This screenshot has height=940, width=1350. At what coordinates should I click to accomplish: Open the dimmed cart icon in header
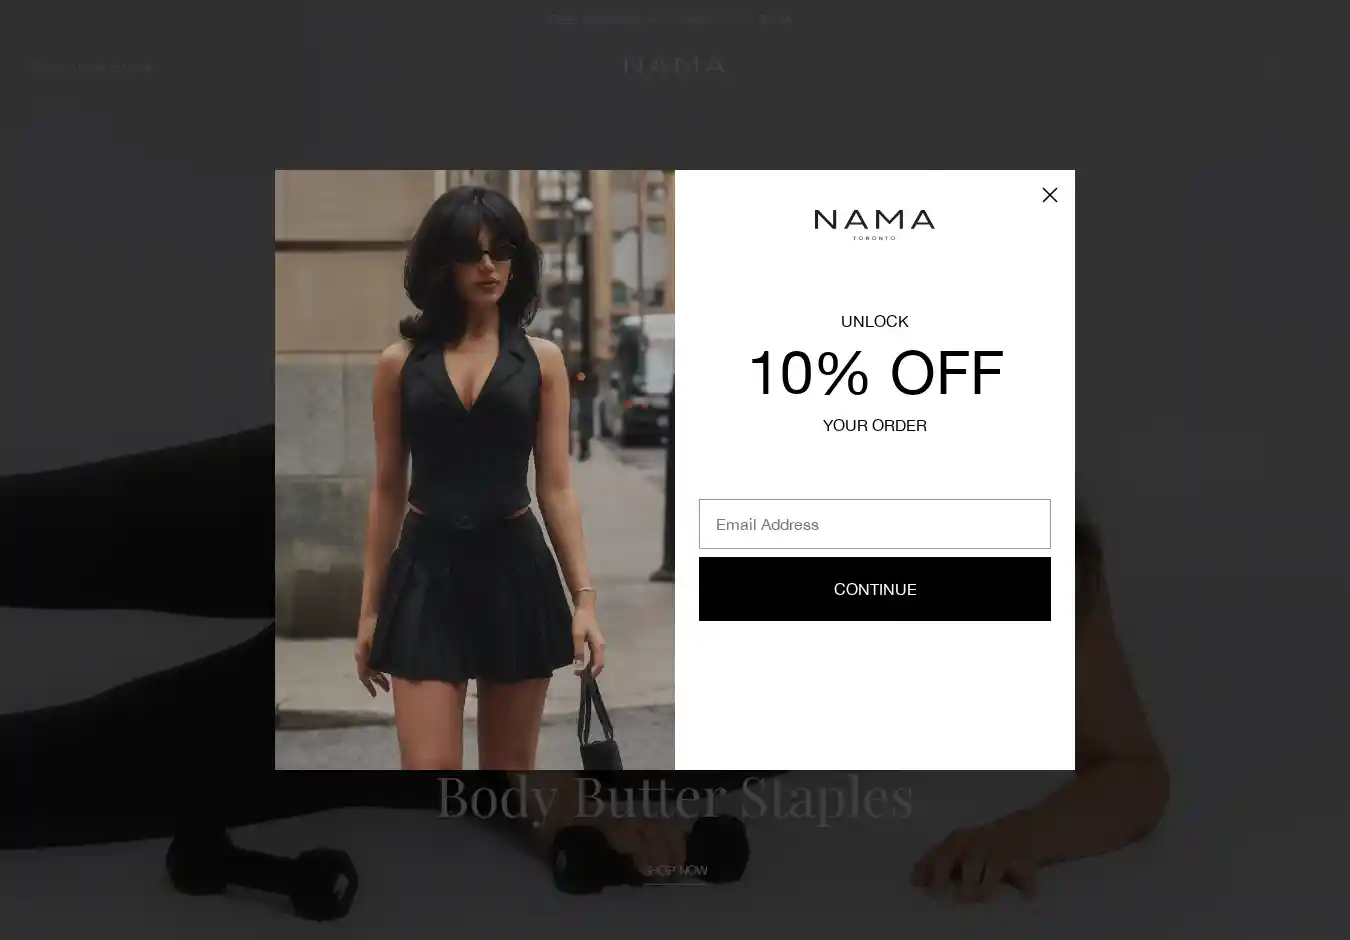pos(1271,66)
